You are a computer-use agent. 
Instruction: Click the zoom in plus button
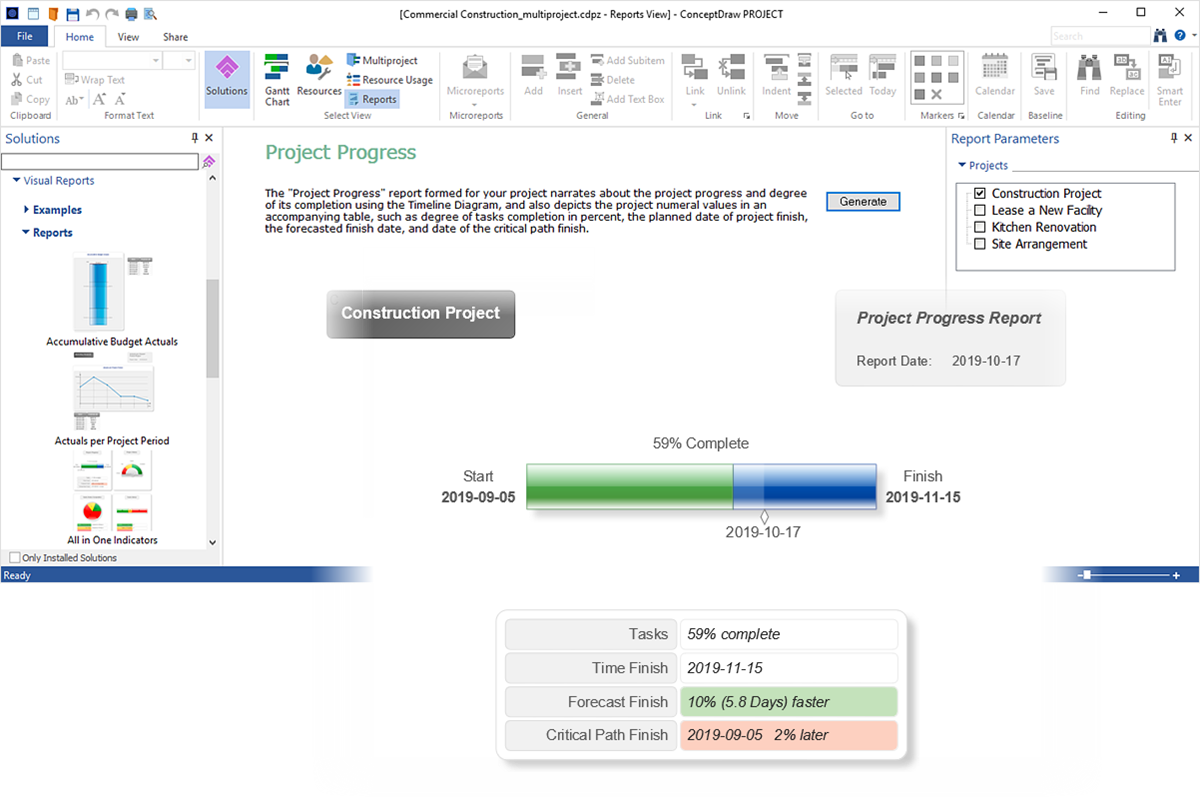click(x=1177, y=575)
